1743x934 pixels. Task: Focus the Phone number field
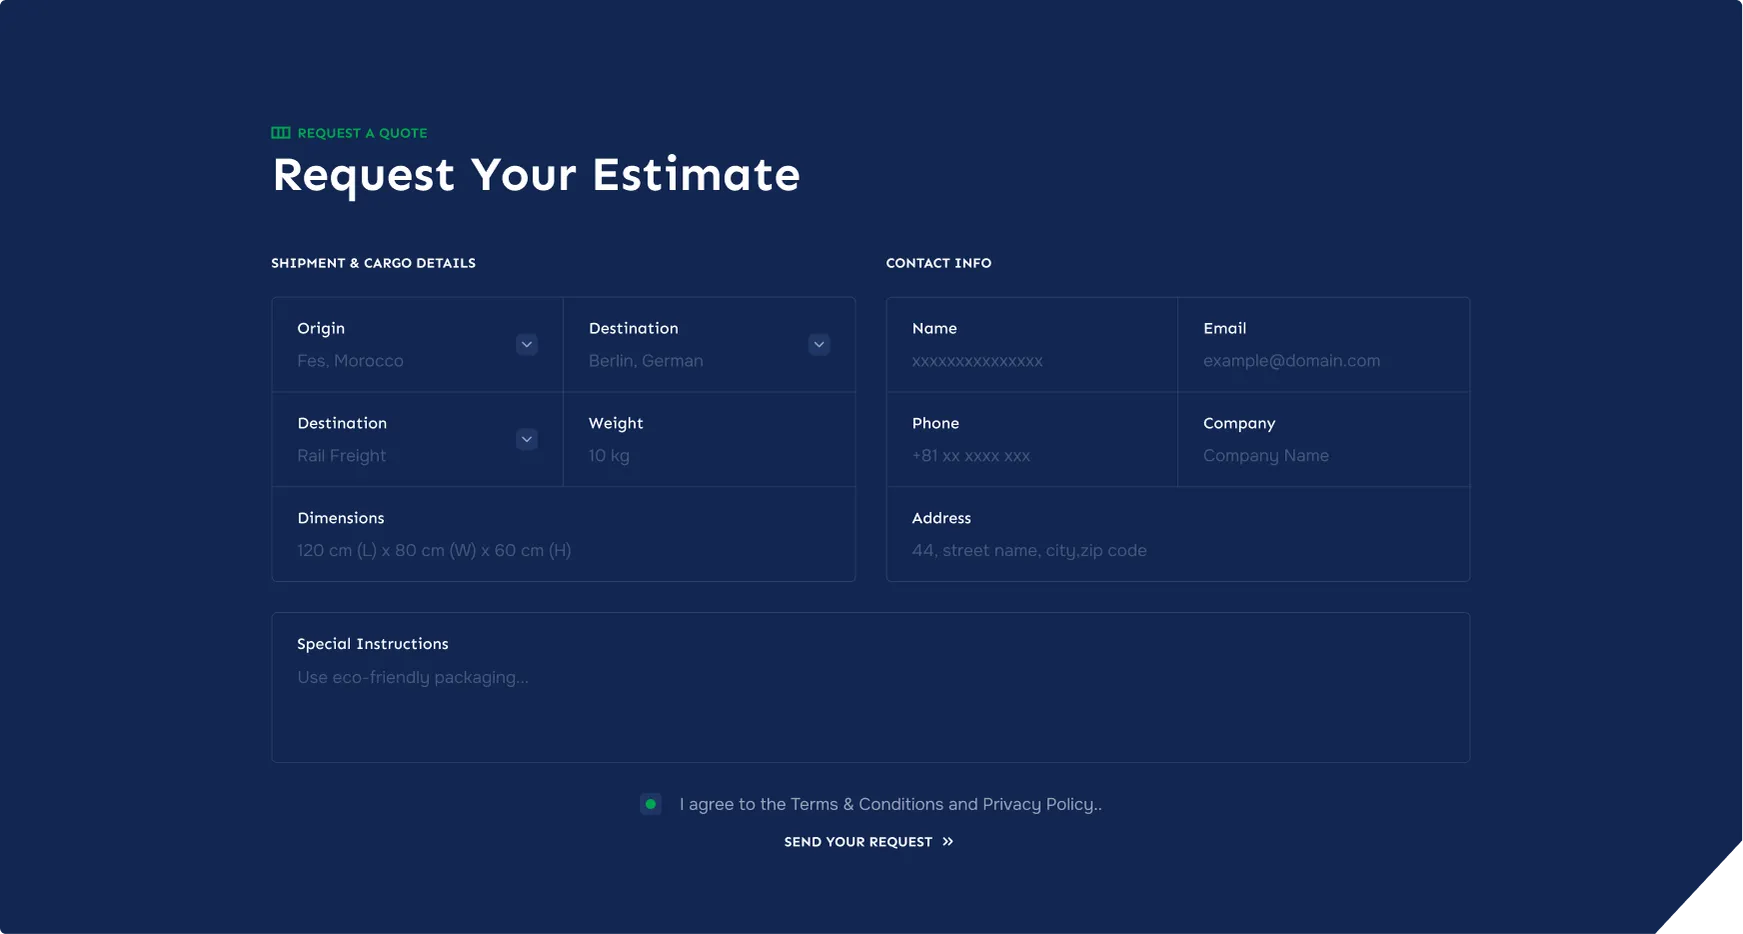tap(1030, 456)
